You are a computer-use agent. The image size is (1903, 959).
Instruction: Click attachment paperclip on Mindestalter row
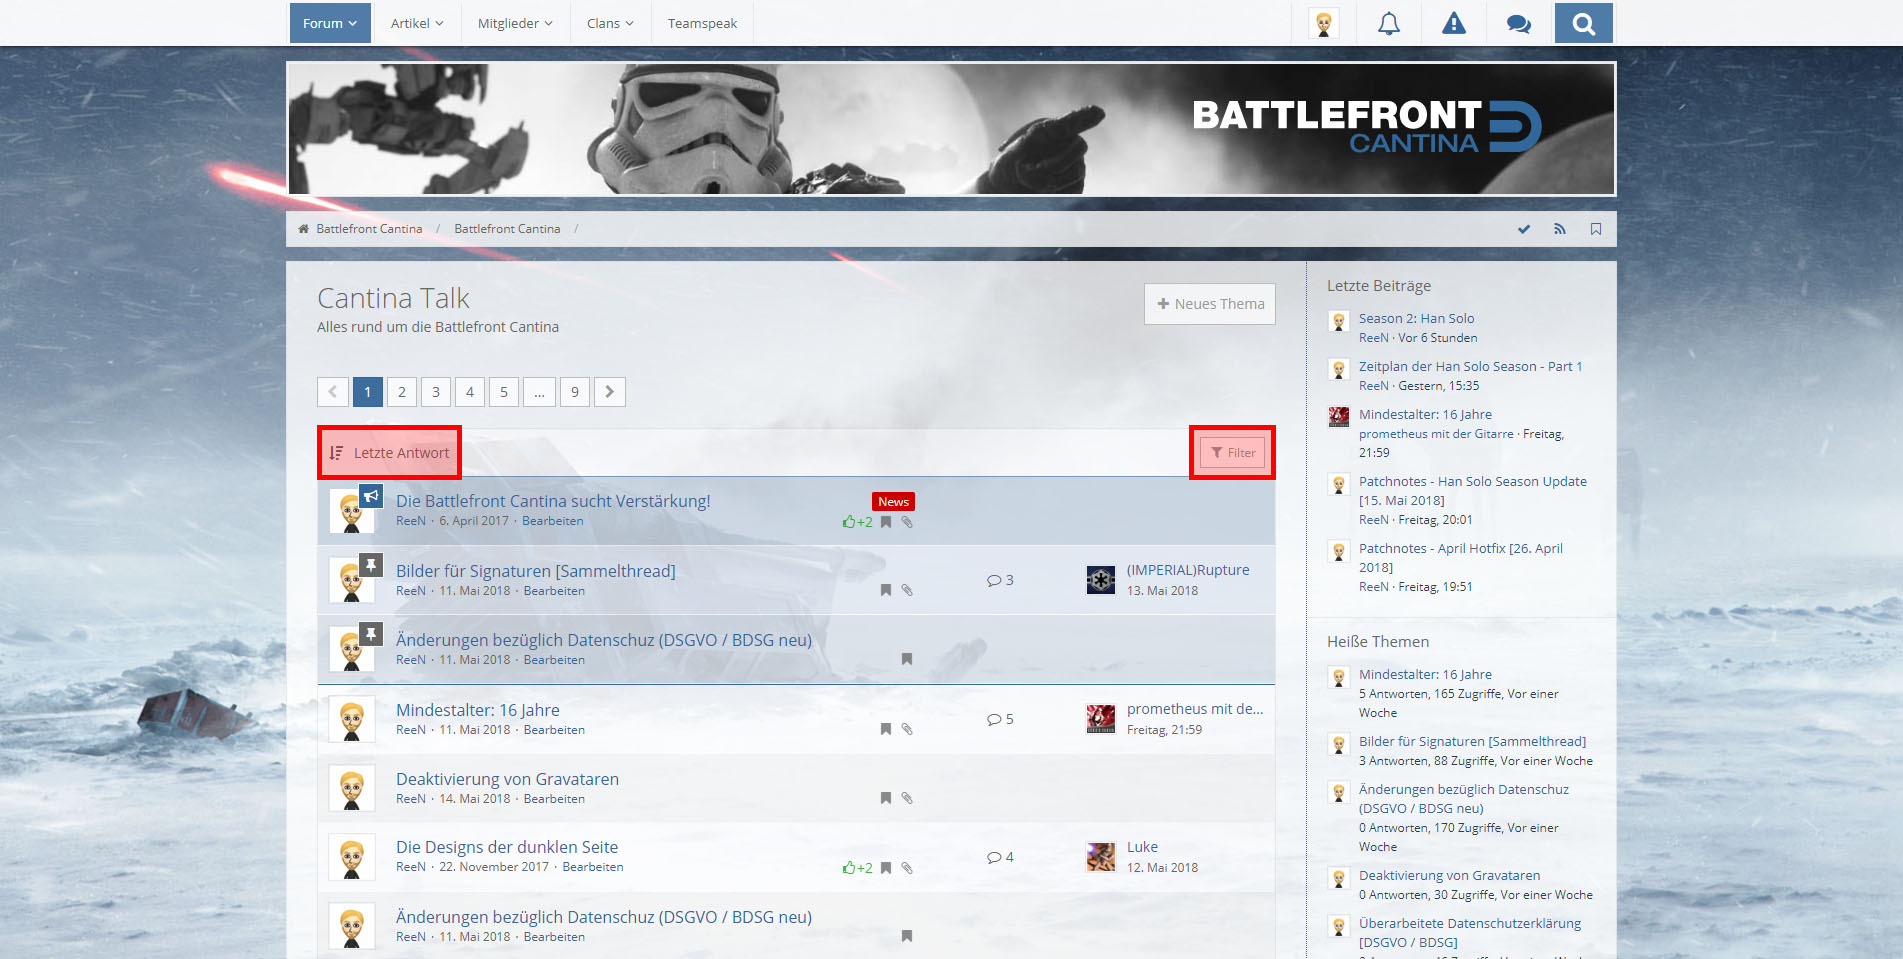coord(907,729)
